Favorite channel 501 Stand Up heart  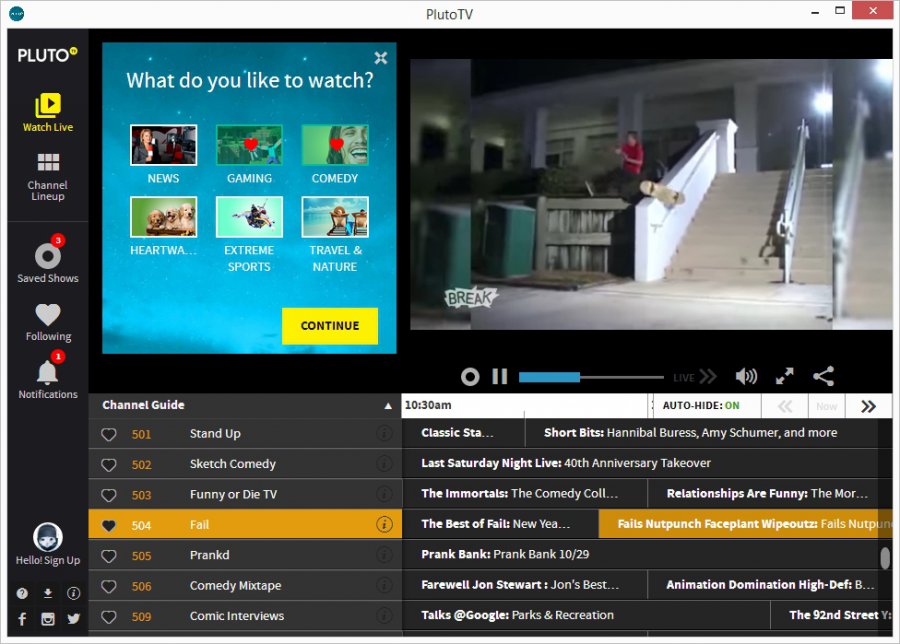pyautogui.click(x=109, y=434)
